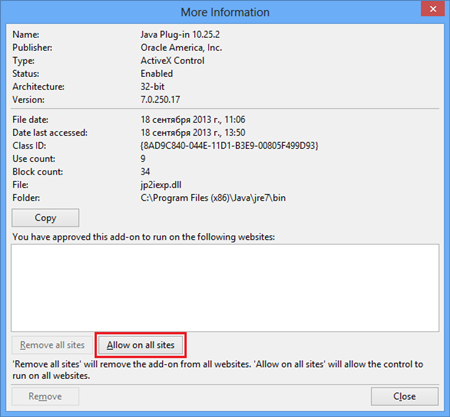This screenshot has height=417, width=450.
Task: Click the Close button
Action: [405, 396]
